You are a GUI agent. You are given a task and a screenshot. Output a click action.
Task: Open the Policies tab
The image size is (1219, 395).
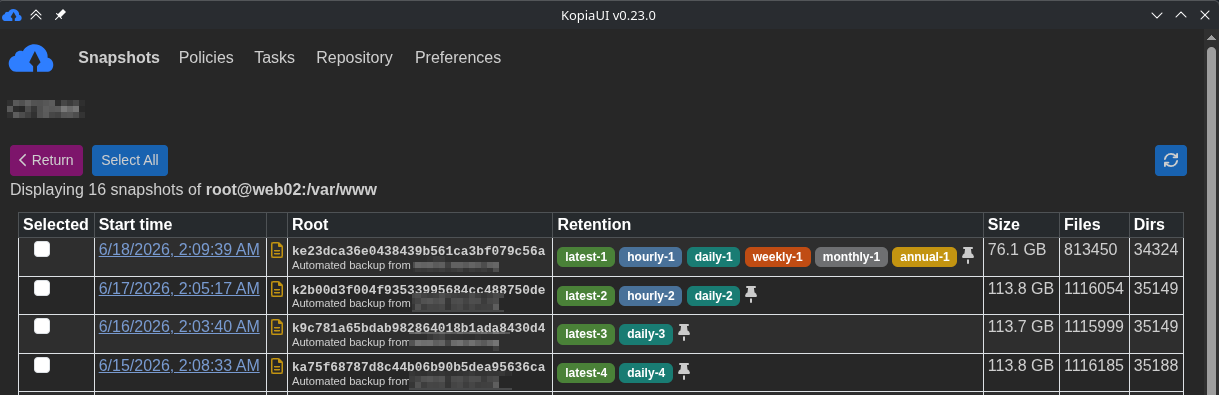[206, 58]
